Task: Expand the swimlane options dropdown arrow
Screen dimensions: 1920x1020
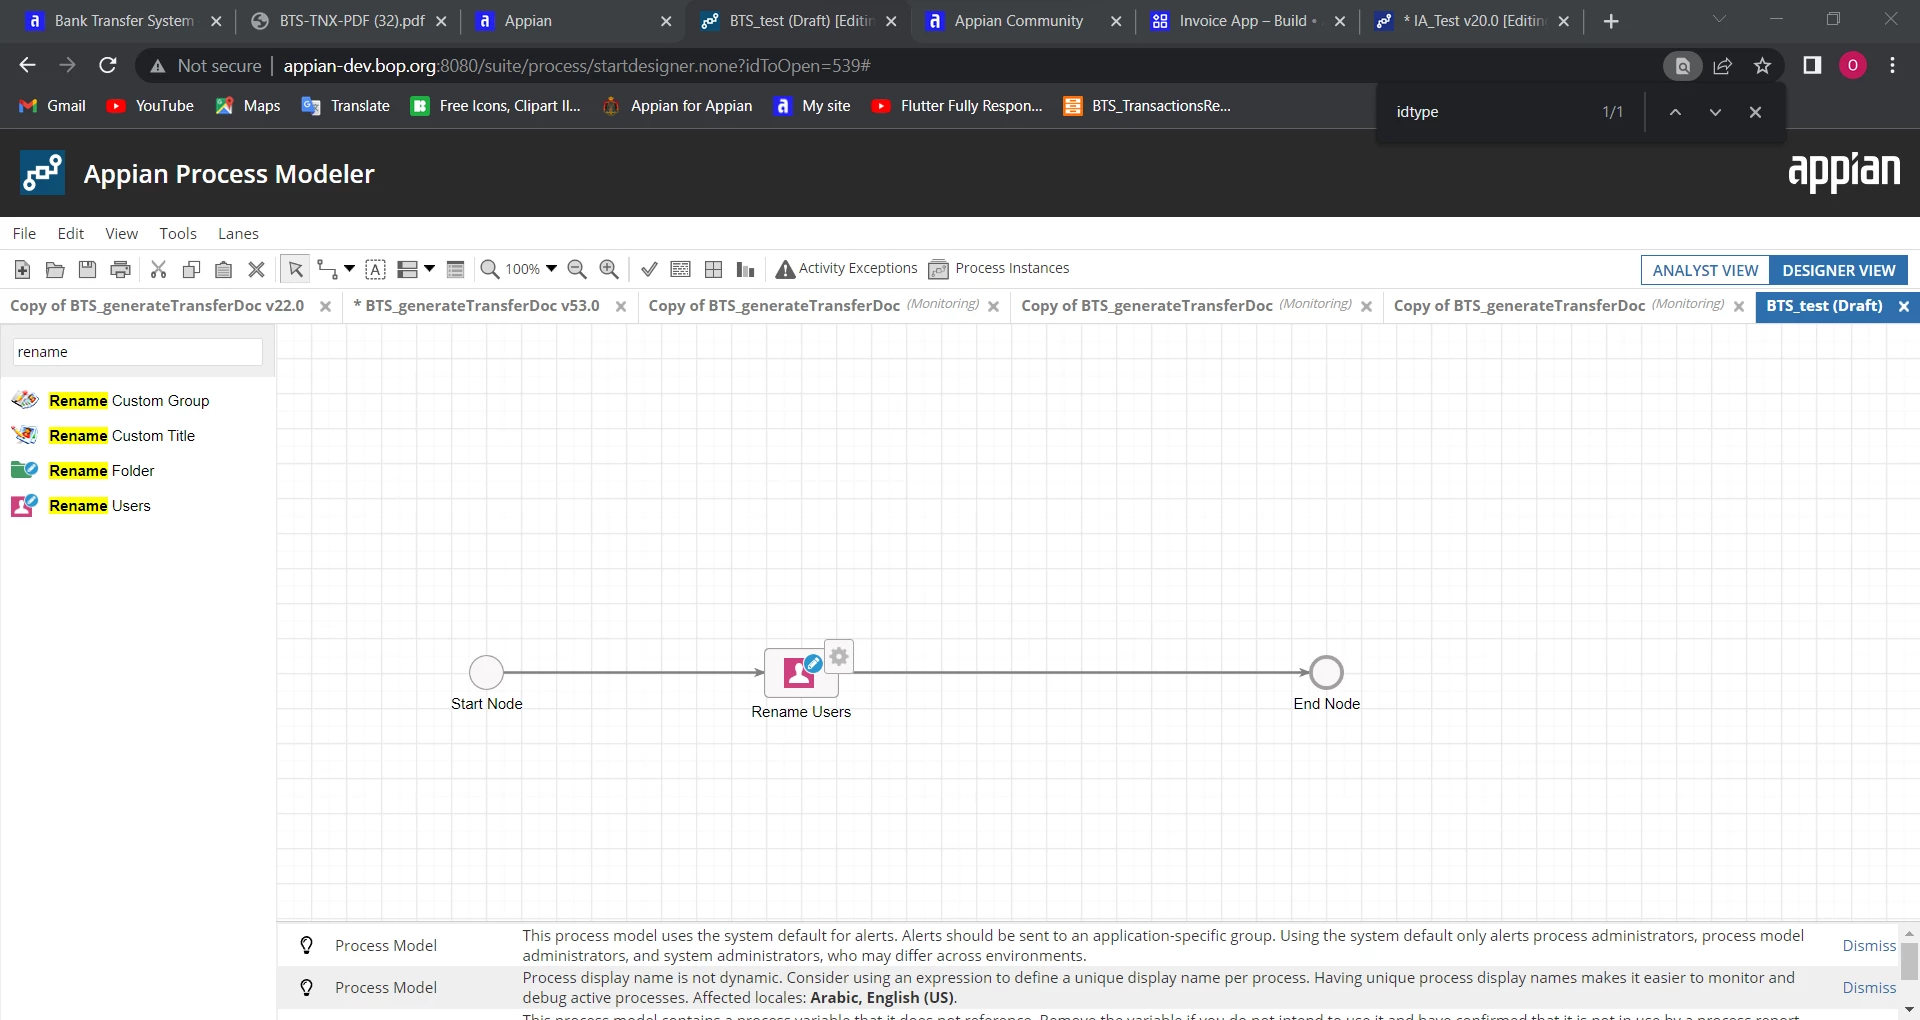Action: click(430, 268)
